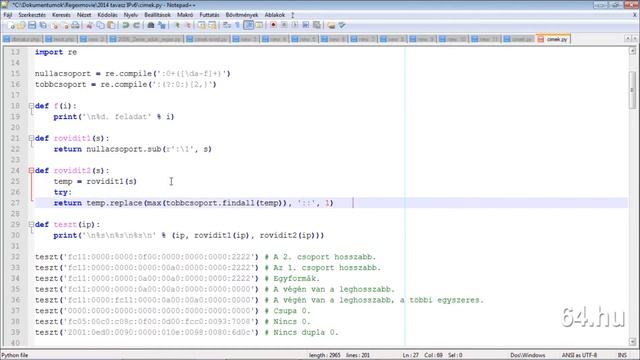Collapse the def f(i) fold marker
Viewport: 640px width, 360px height.
(31, 106)
